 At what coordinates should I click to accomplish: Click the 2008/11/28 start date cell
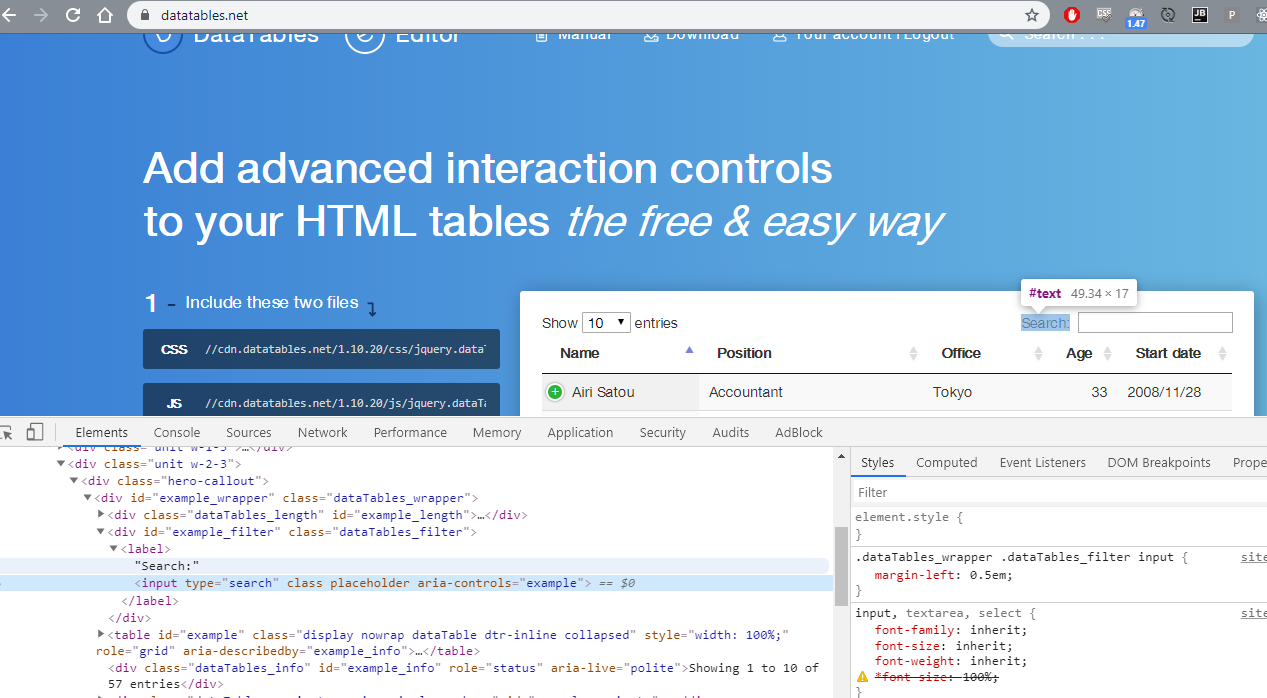[1165, 392]
